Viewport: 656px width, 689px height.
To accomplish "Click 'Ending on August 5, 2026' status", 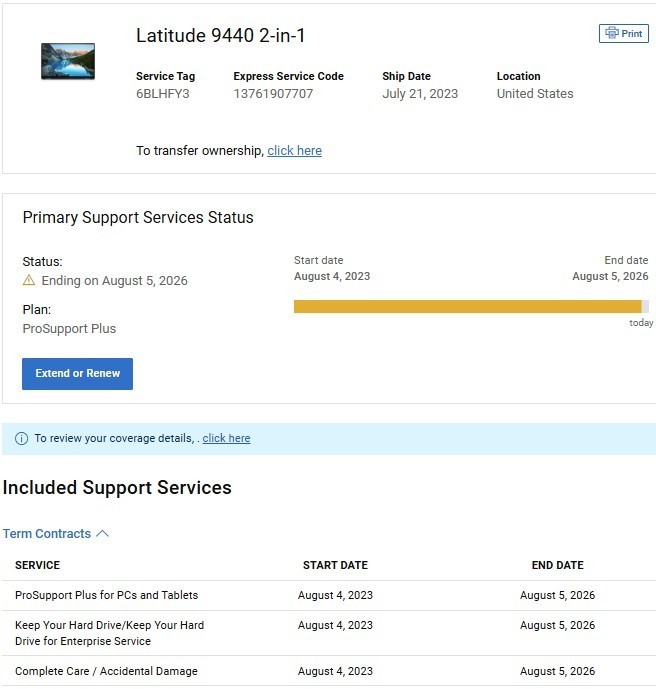I will pos(114,280).
